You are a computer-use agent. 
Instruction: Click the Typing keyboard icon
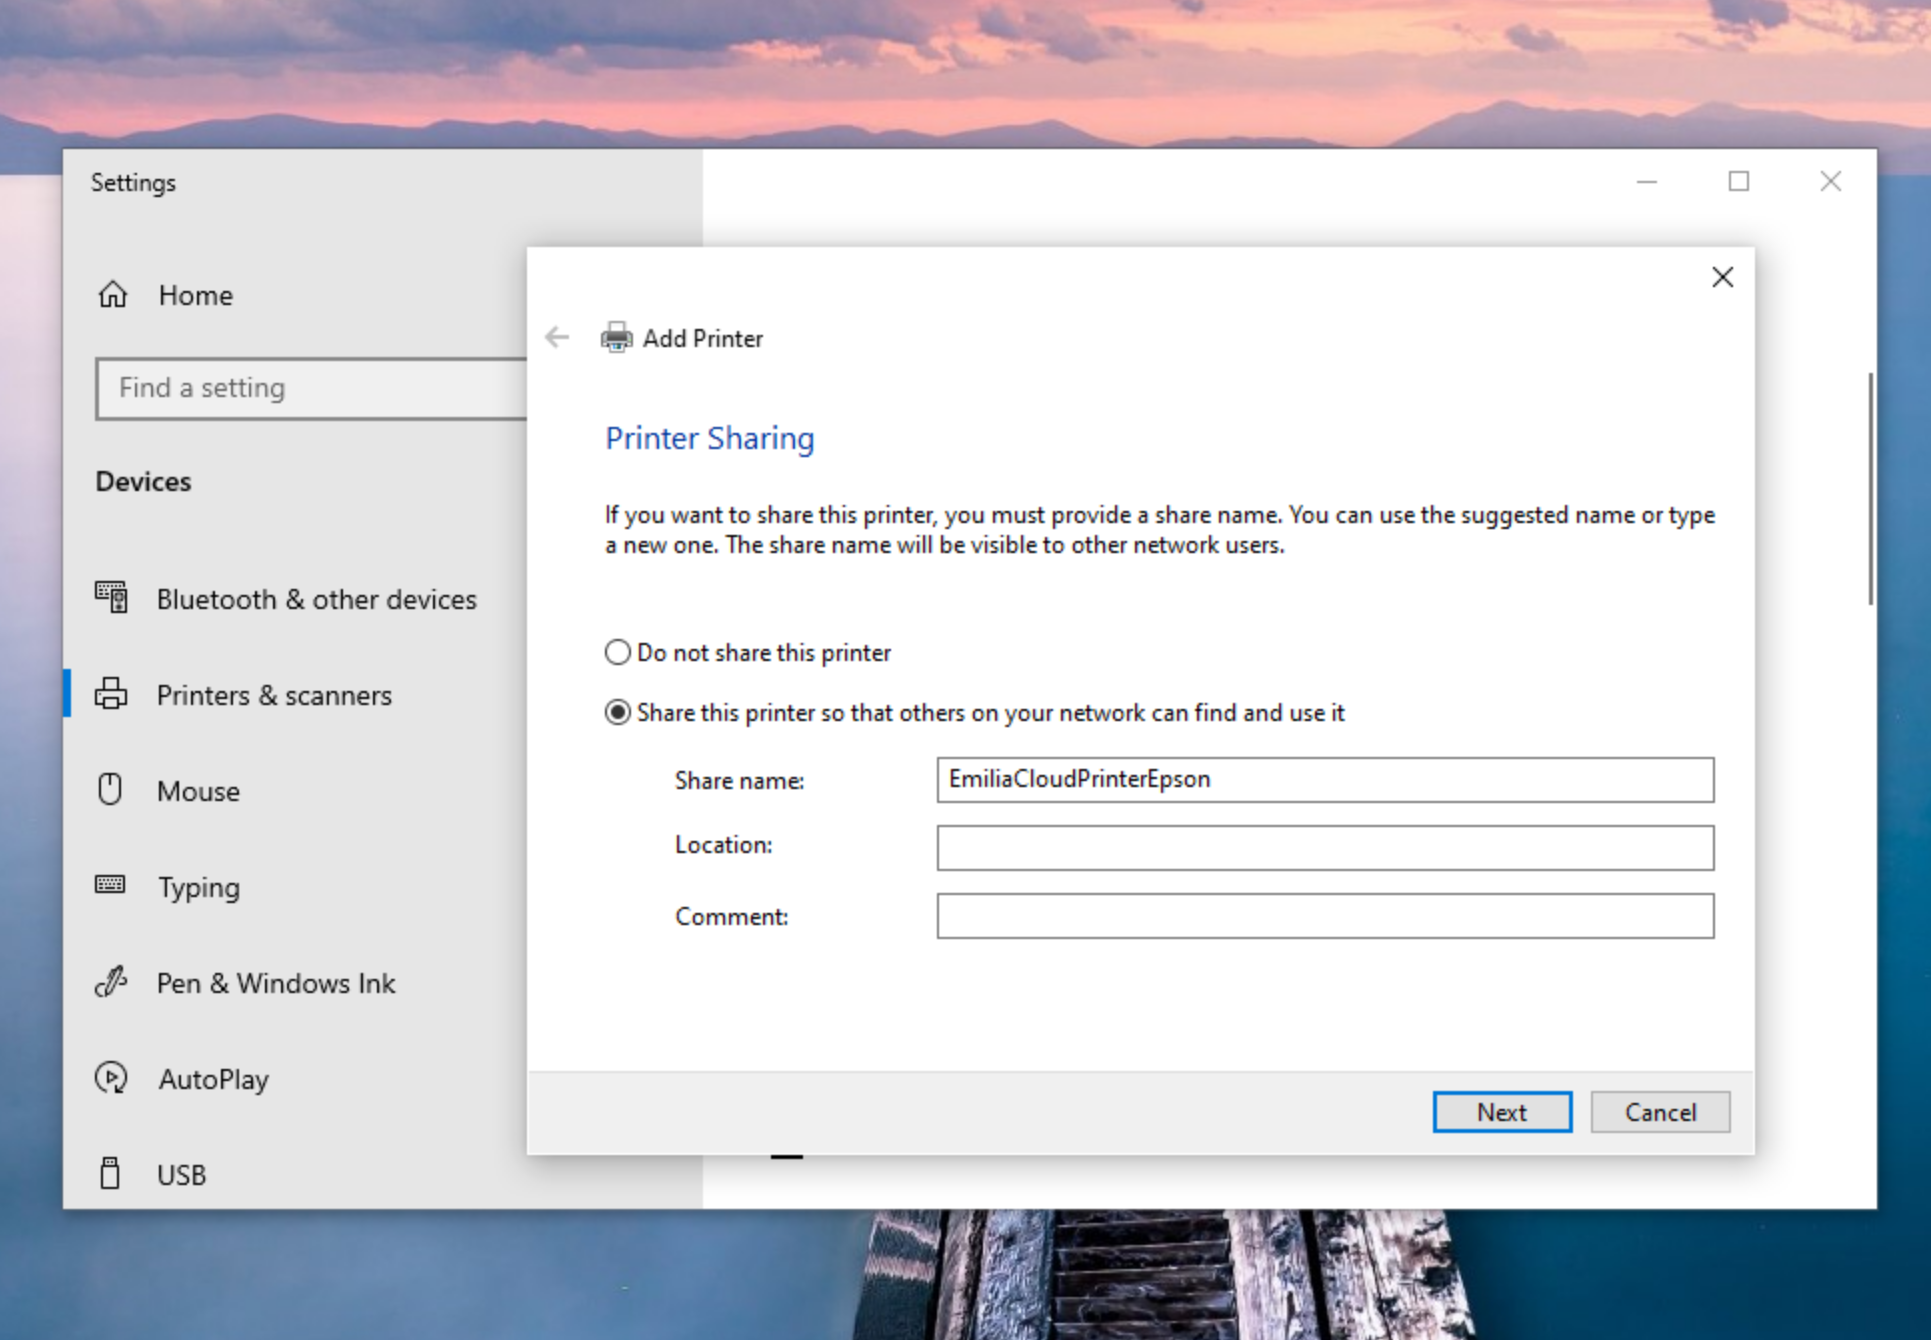tap(110, 885)
